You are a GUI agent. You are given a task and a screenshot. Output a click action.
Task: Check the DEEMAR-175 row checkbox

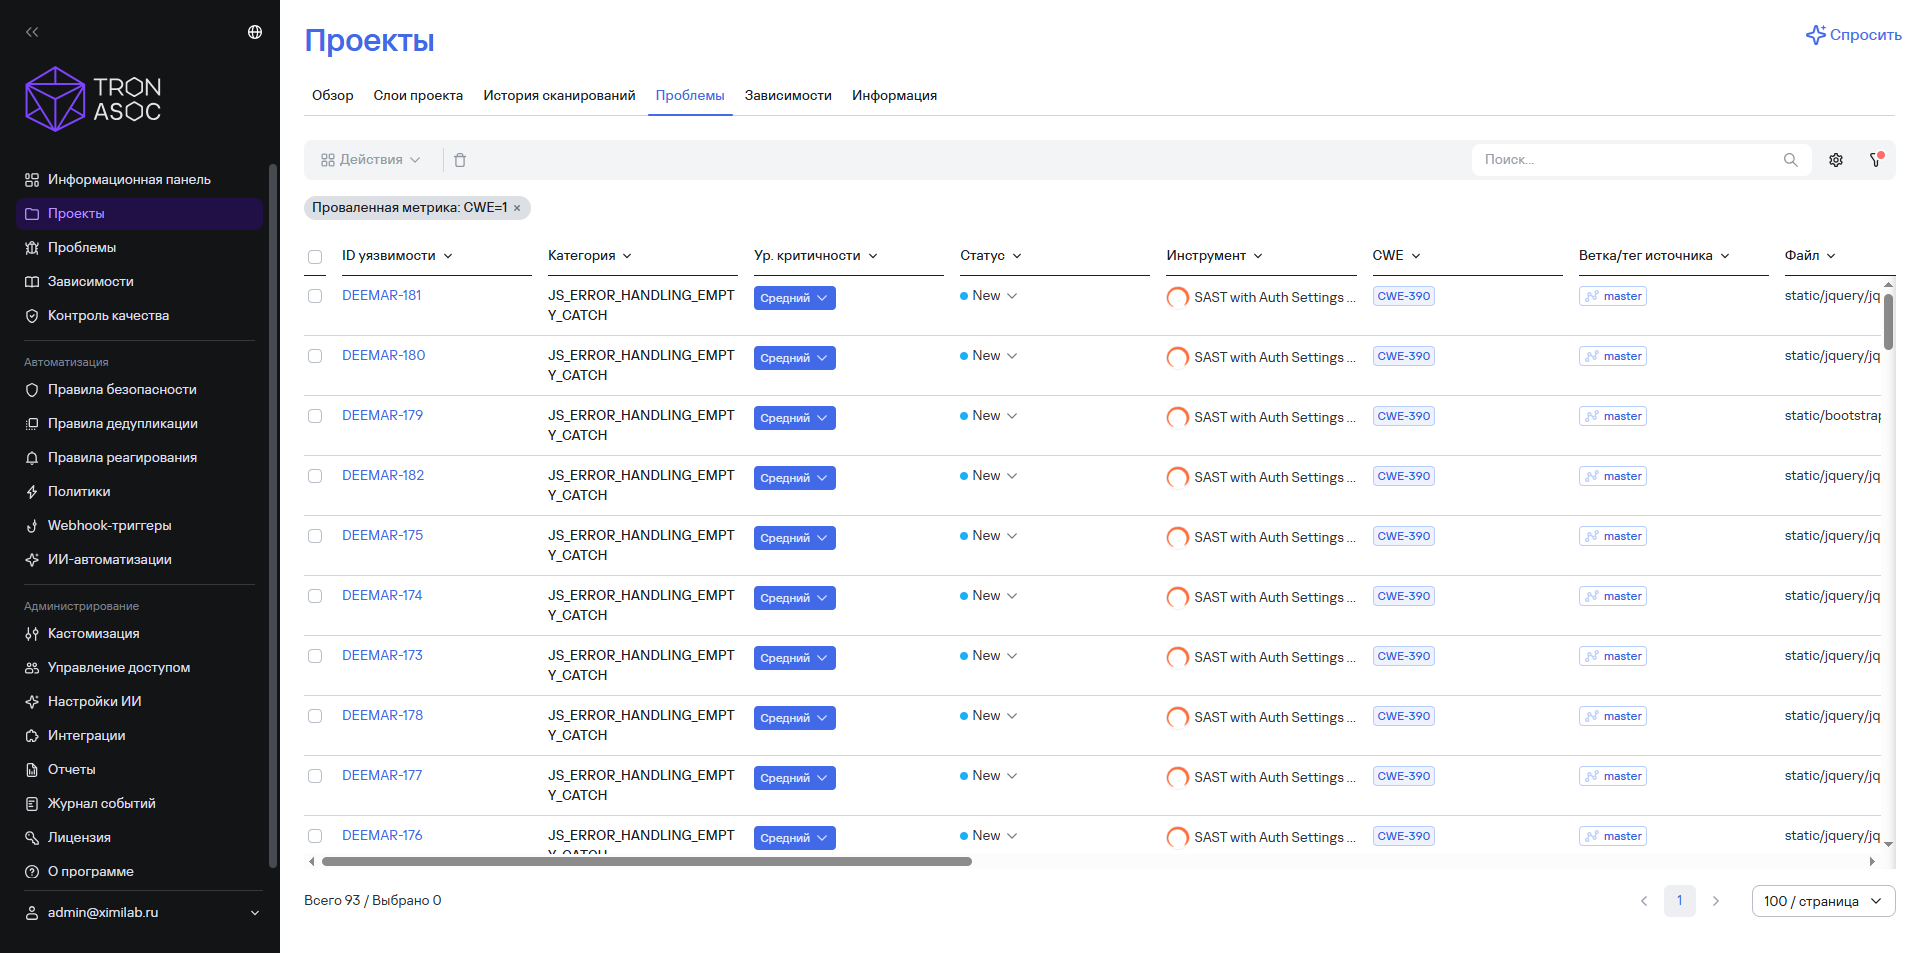[x=315, y=536]
